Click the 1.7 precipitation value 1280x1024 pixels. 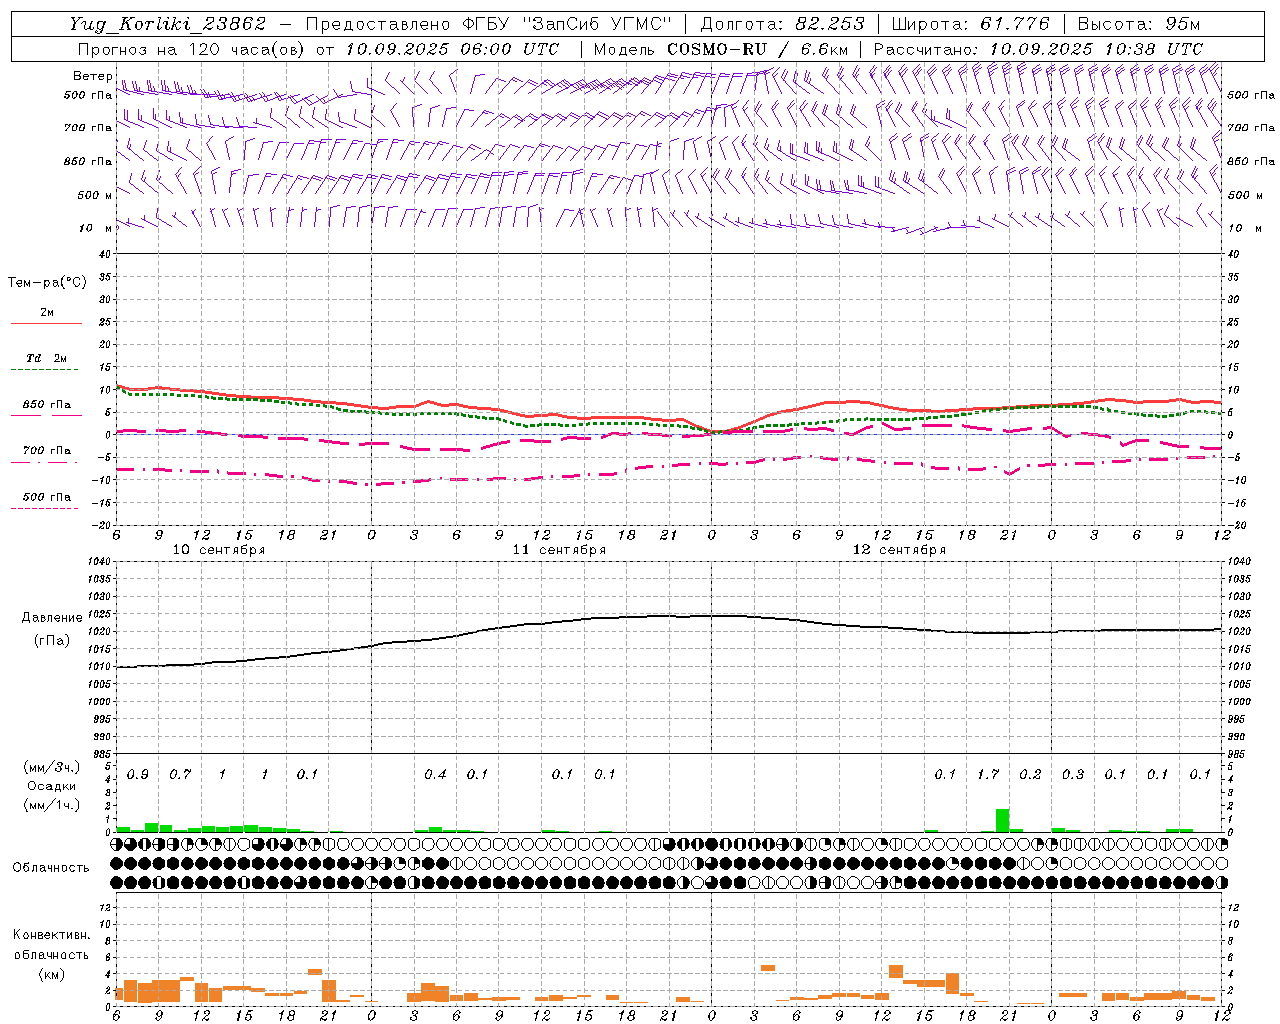988,775
